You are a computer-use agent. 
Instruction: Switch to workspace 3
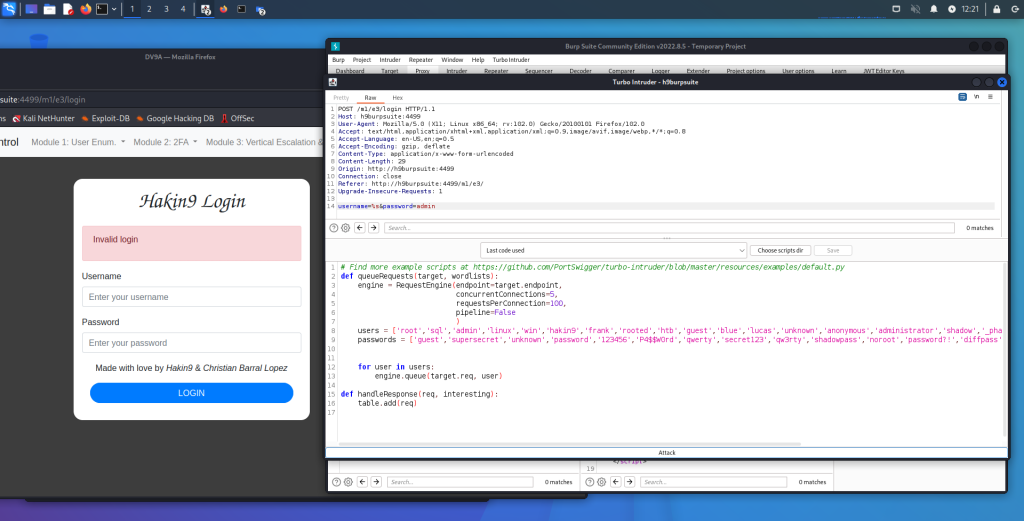(x=166, y=9)
